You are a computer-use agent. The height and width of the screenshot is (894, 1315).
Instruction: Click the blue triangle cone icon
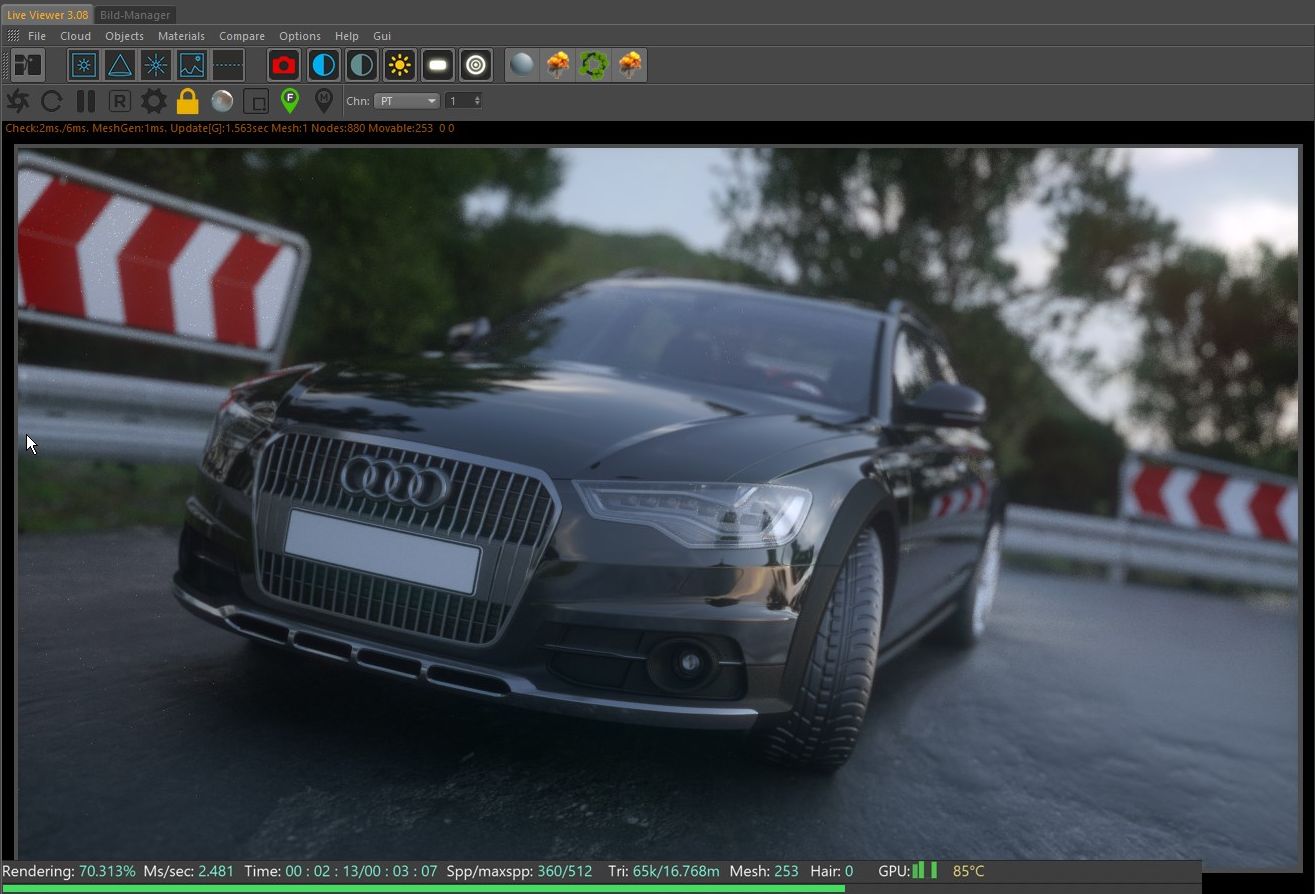pyautogui.click(x=120, y=66)
